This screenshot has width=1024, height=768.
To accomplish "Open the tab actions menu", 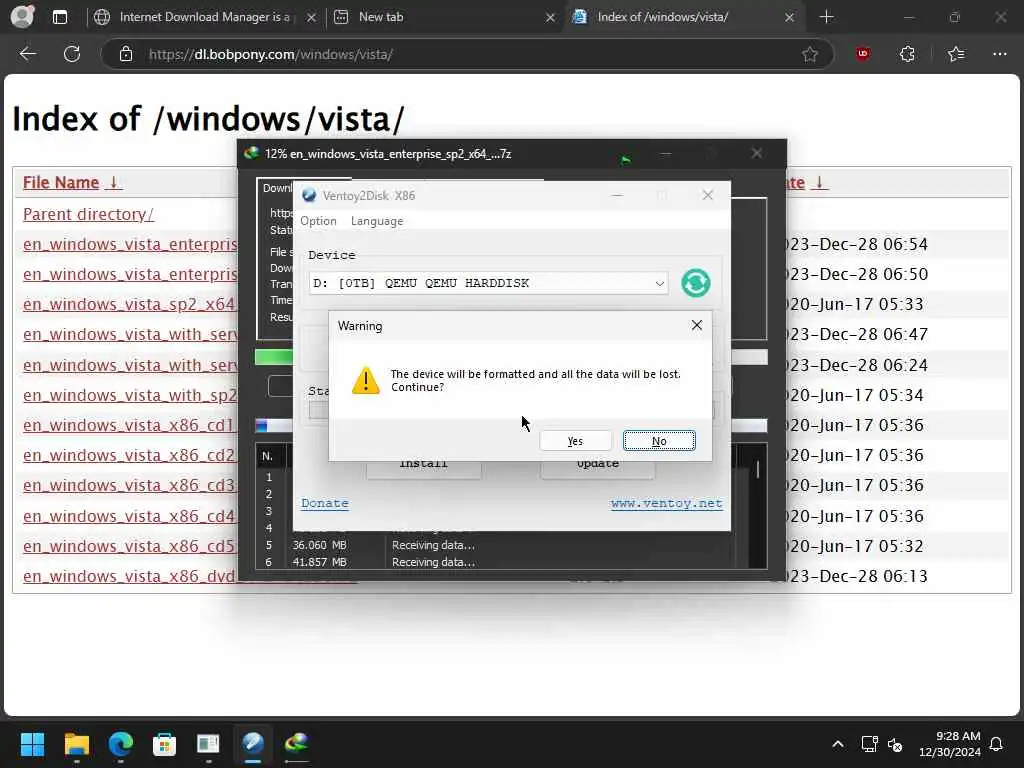I will click(x=60, y=18).
